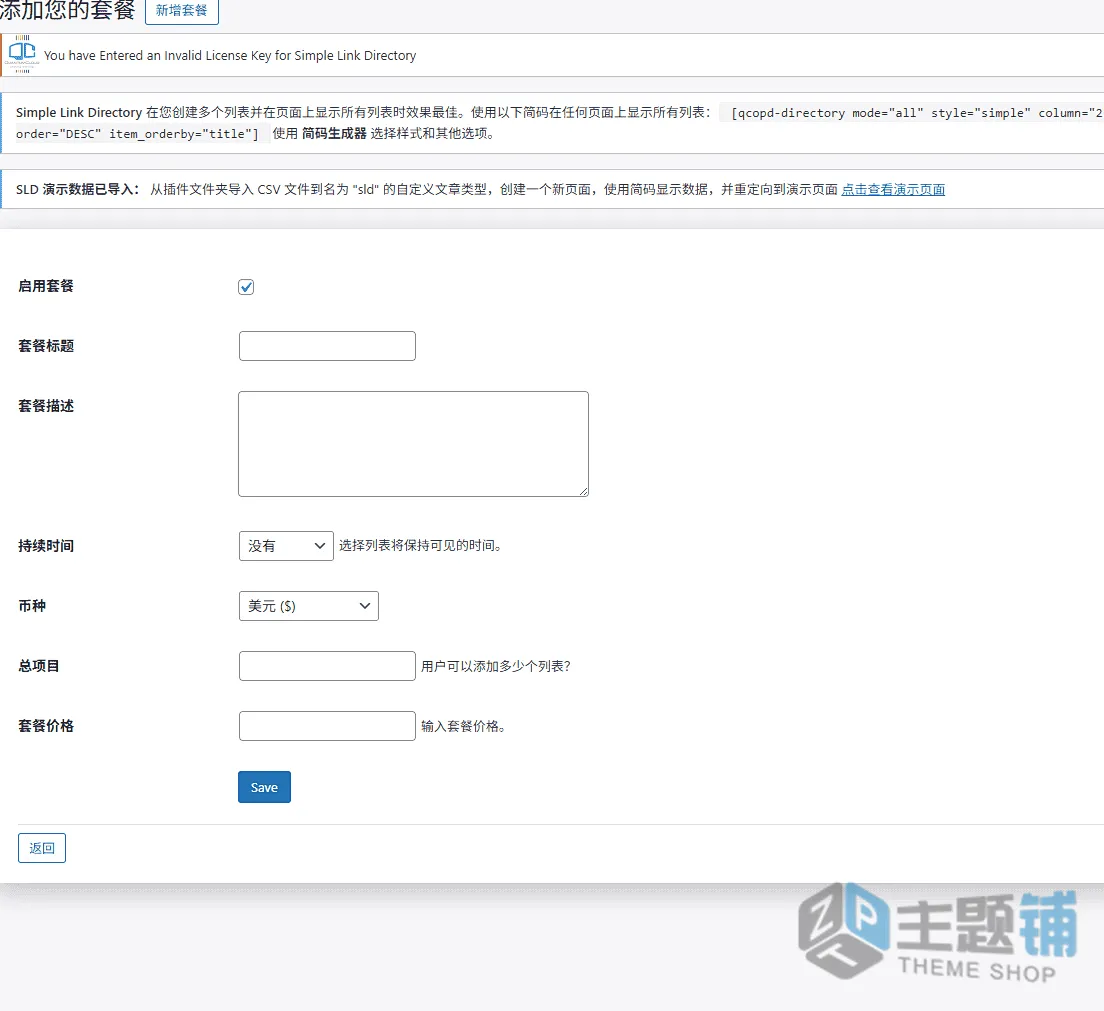1104x1011 pixels.
Task: Open the 币种 dropdown showing 美元 ($)
Action: point(309,605)
